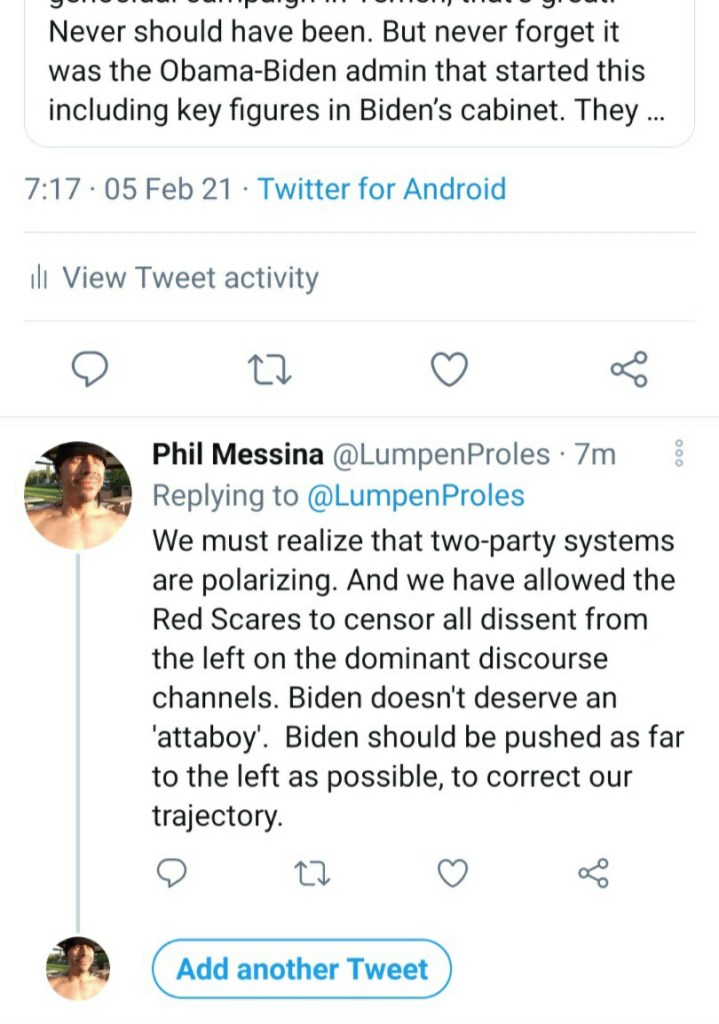Screen dimensions: 719x1024
Task: Retweet the main tweet
Action: [269, 370]
